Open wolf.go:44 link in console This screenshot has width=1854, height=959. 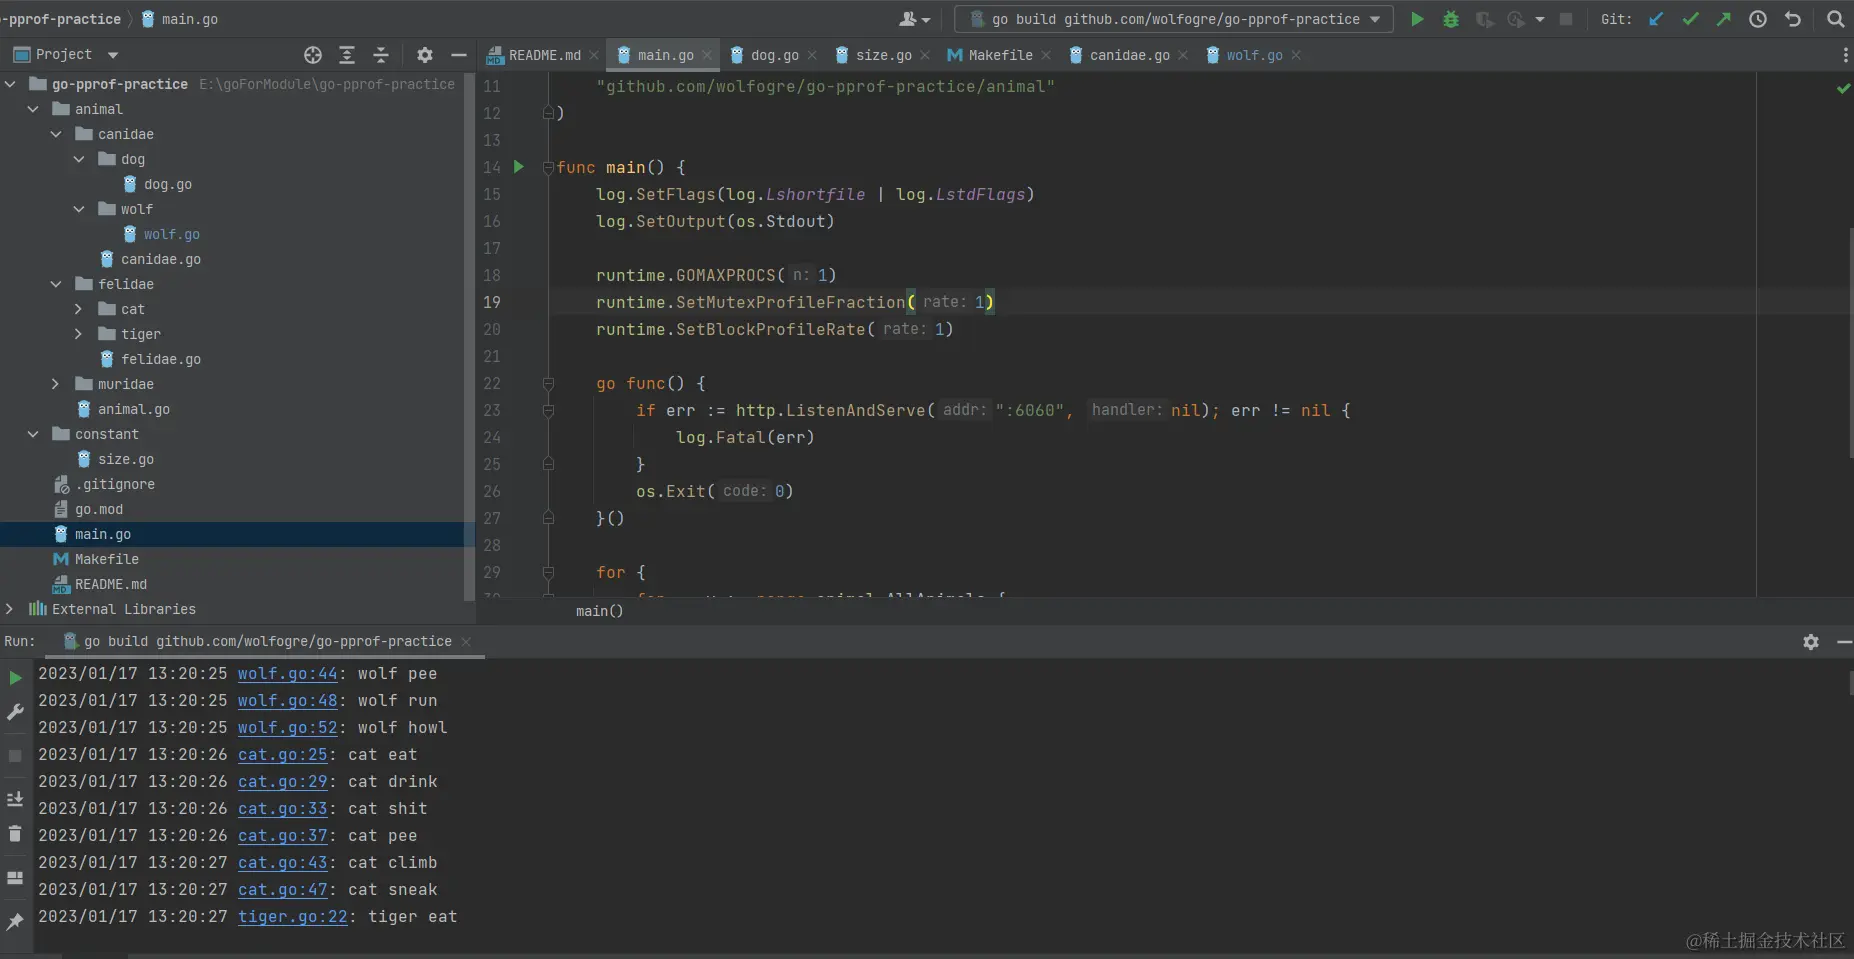[287, 674]
